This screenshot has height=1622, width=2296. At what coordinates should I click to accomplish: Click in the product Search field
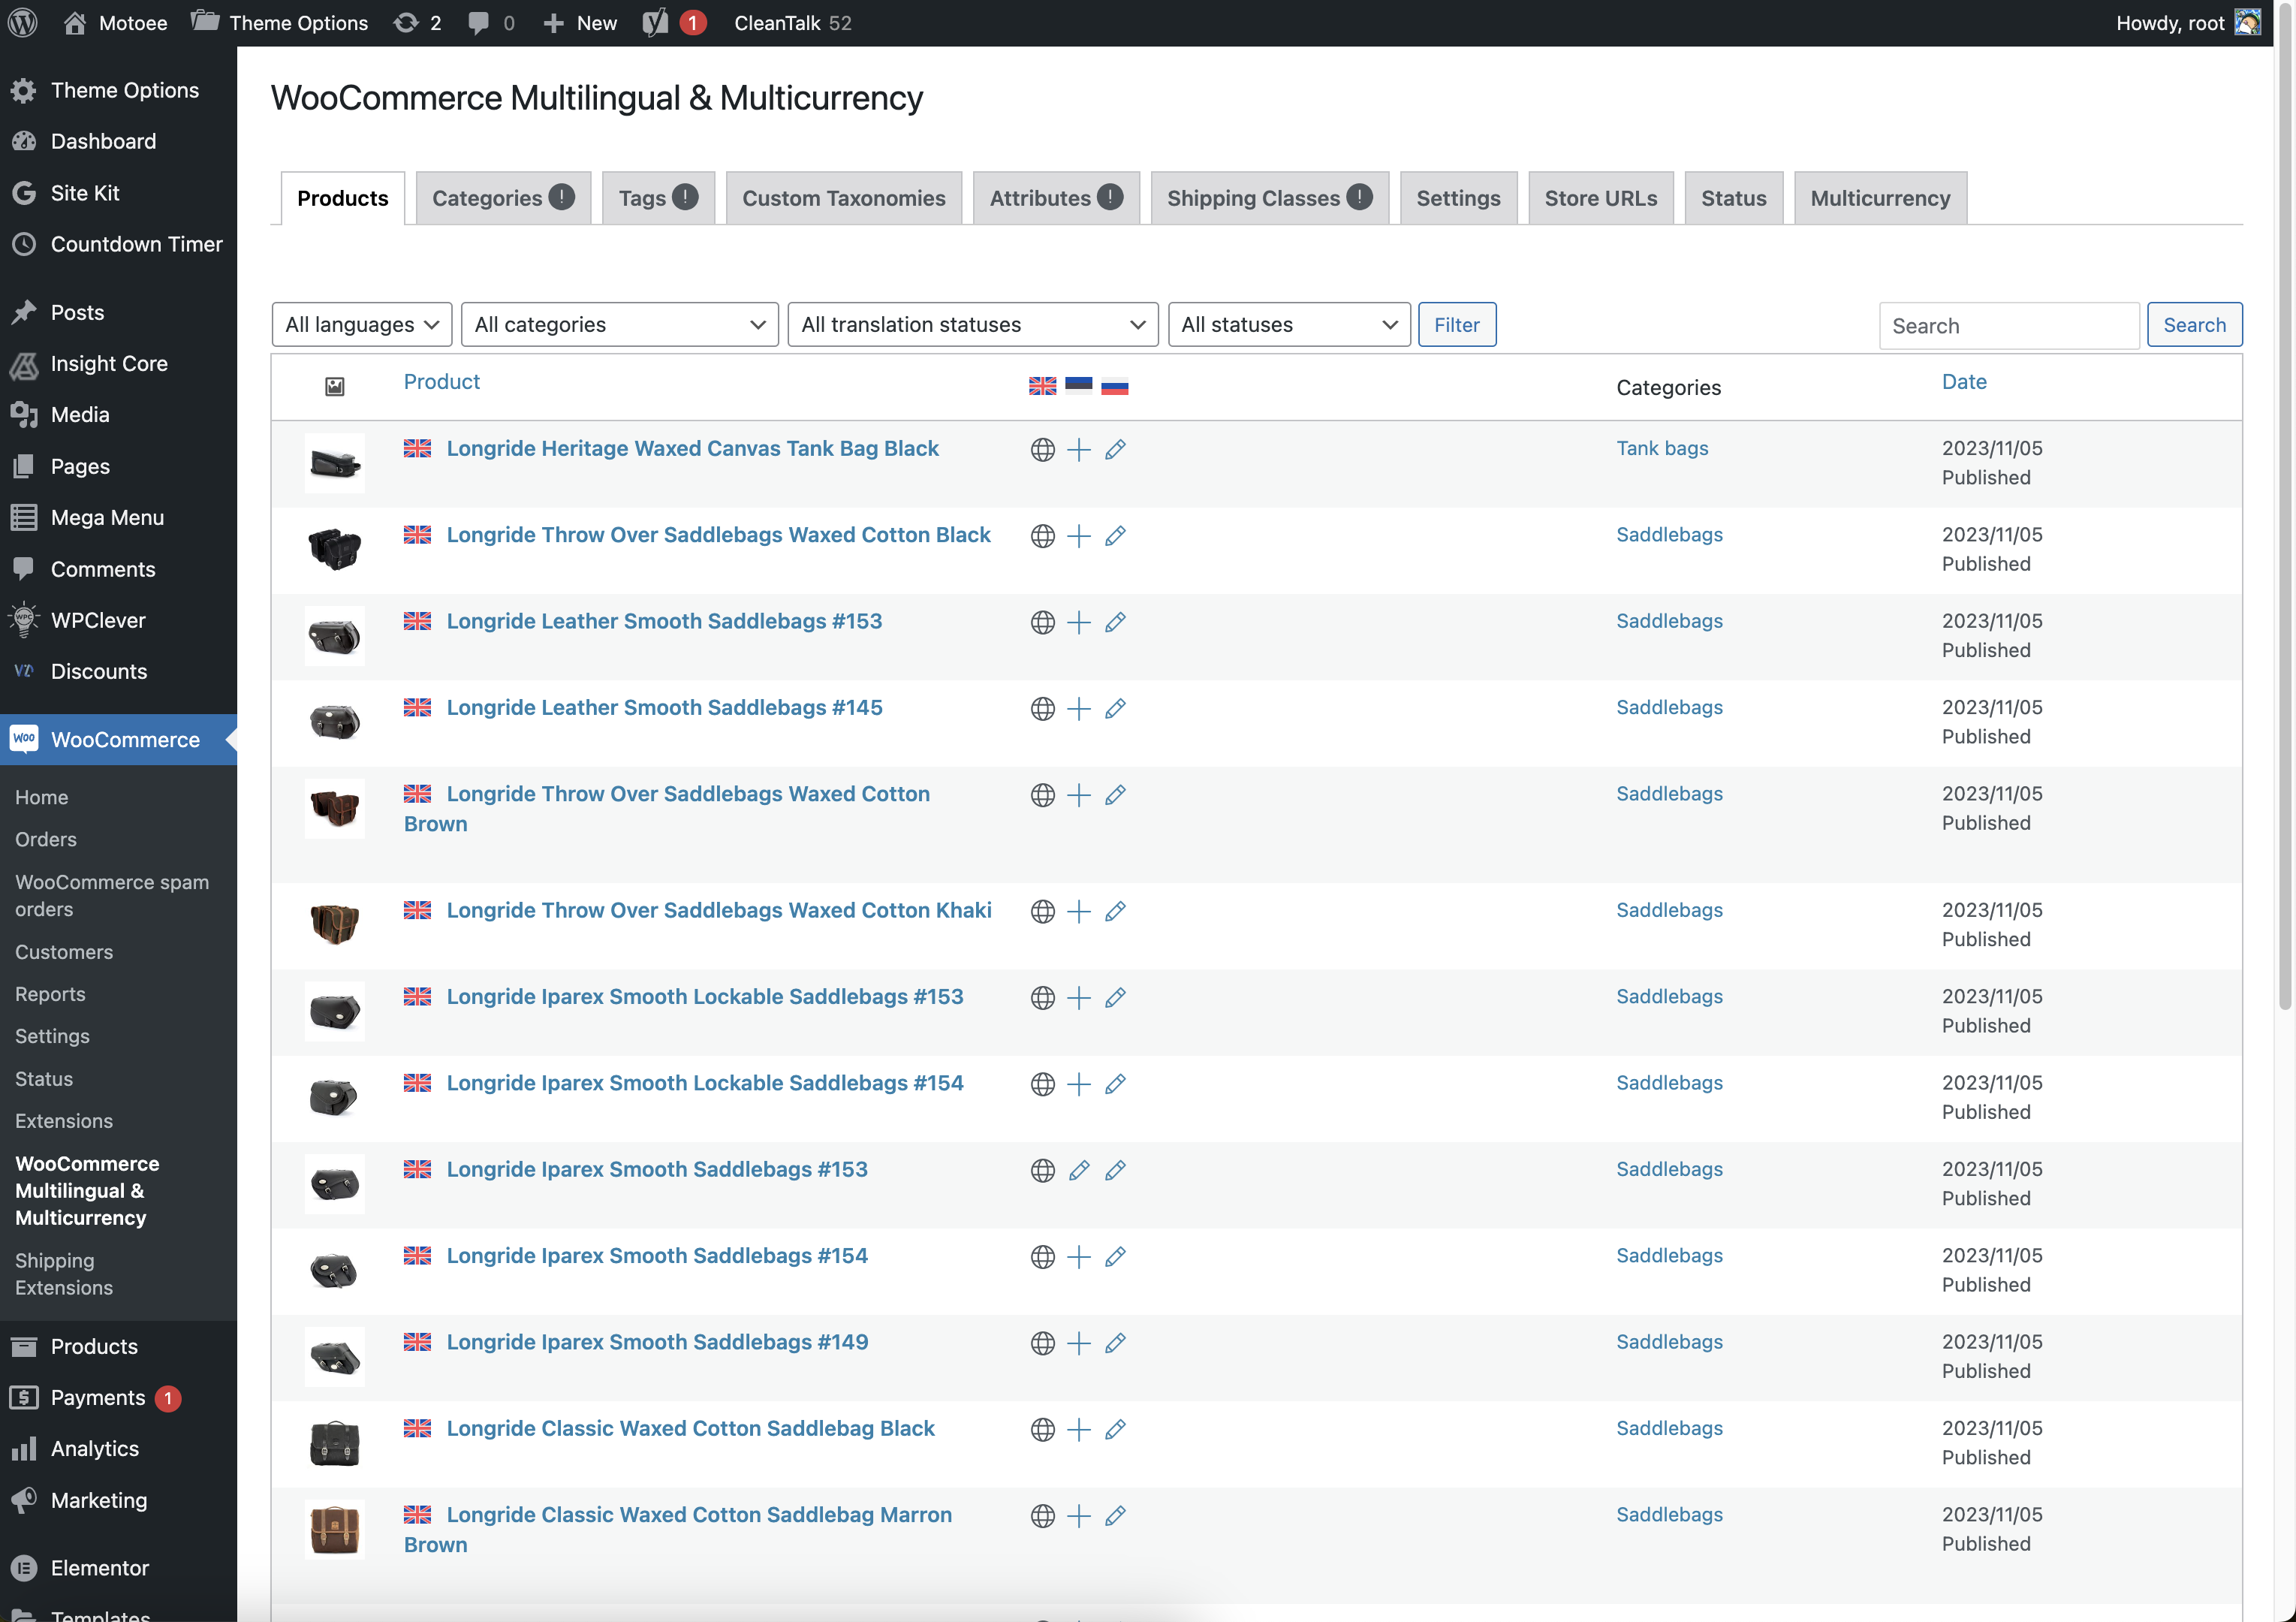tap(2008, 325)
